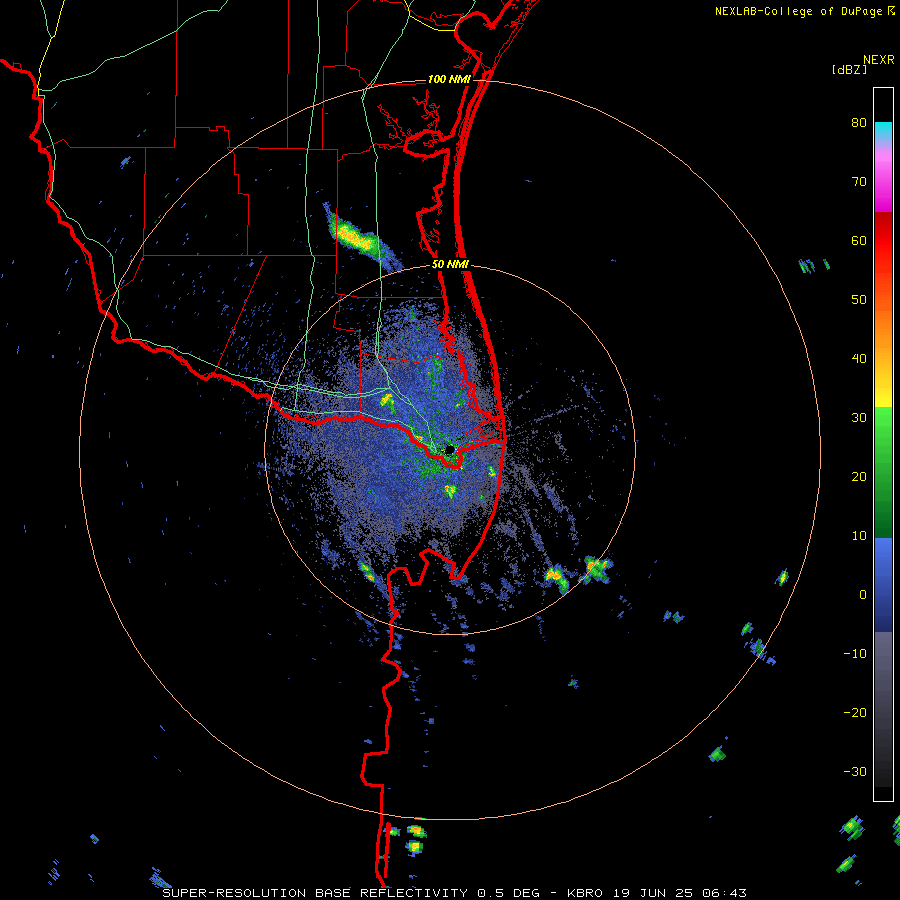Select the 10 dBZ scale value
Image resolution: width=900 pixels, height=900 pixels.
click(x=859, y=536)
